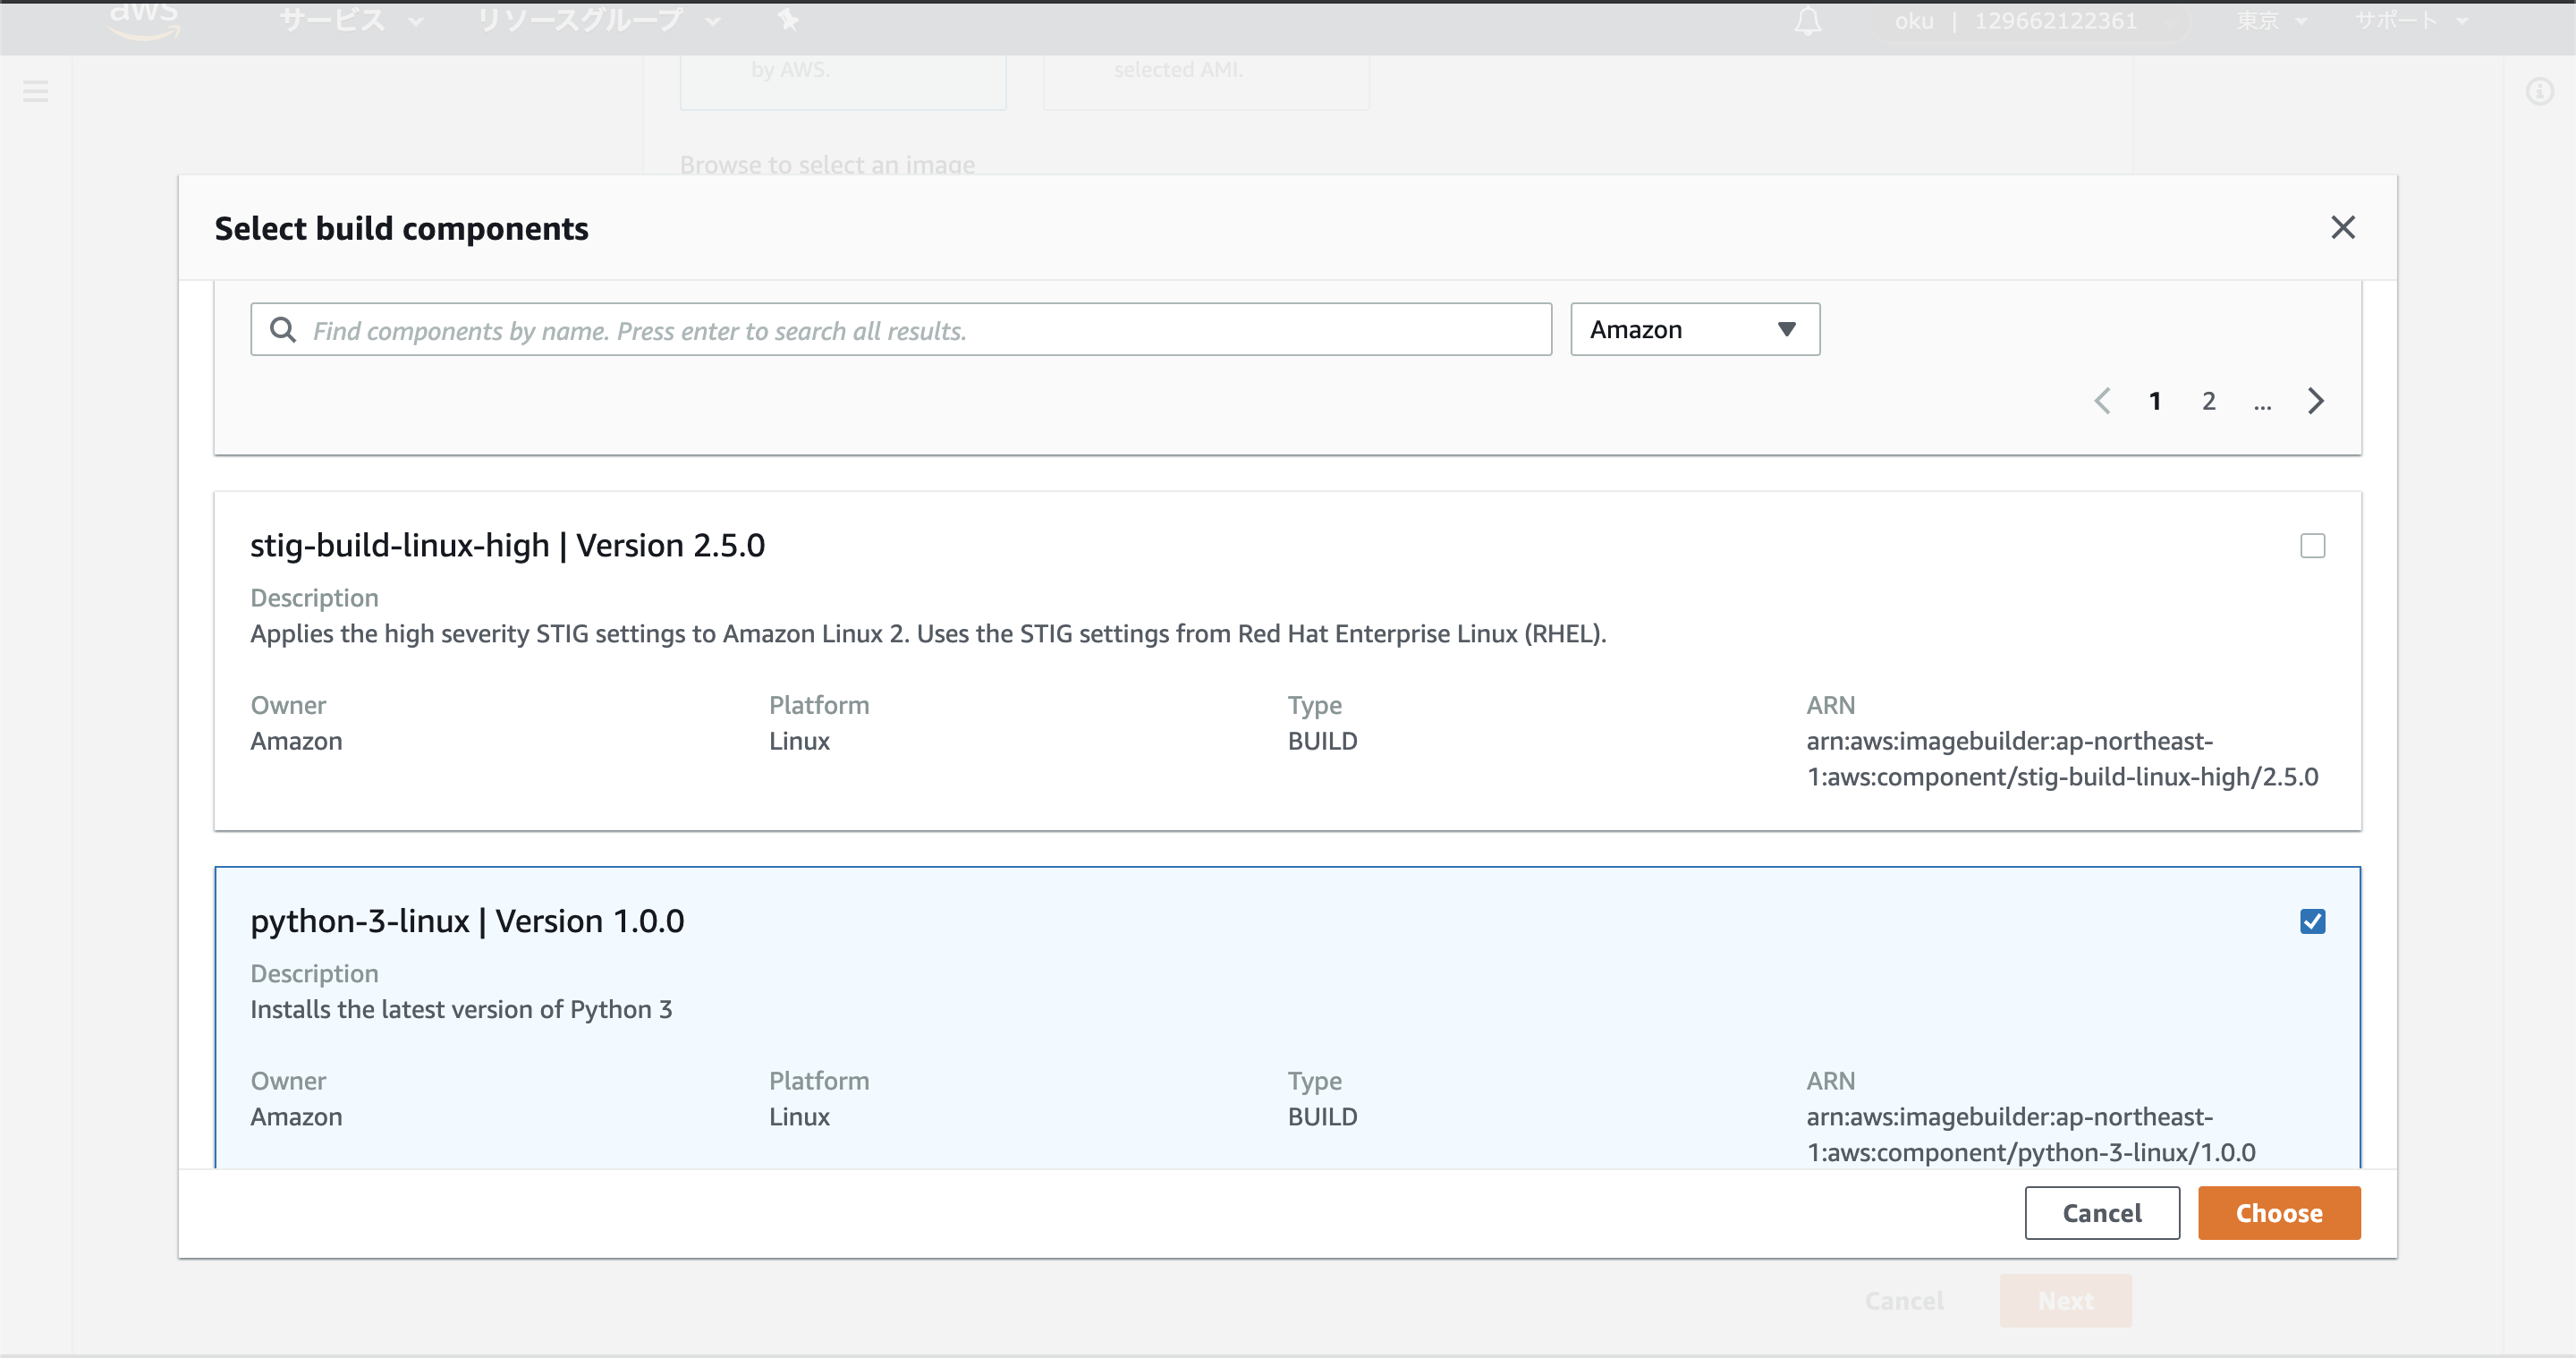Image resolution: width=2576 pixels, height=1358 pixels.
Task: Uncheck the python-3-linux component
Action: 2313,921
